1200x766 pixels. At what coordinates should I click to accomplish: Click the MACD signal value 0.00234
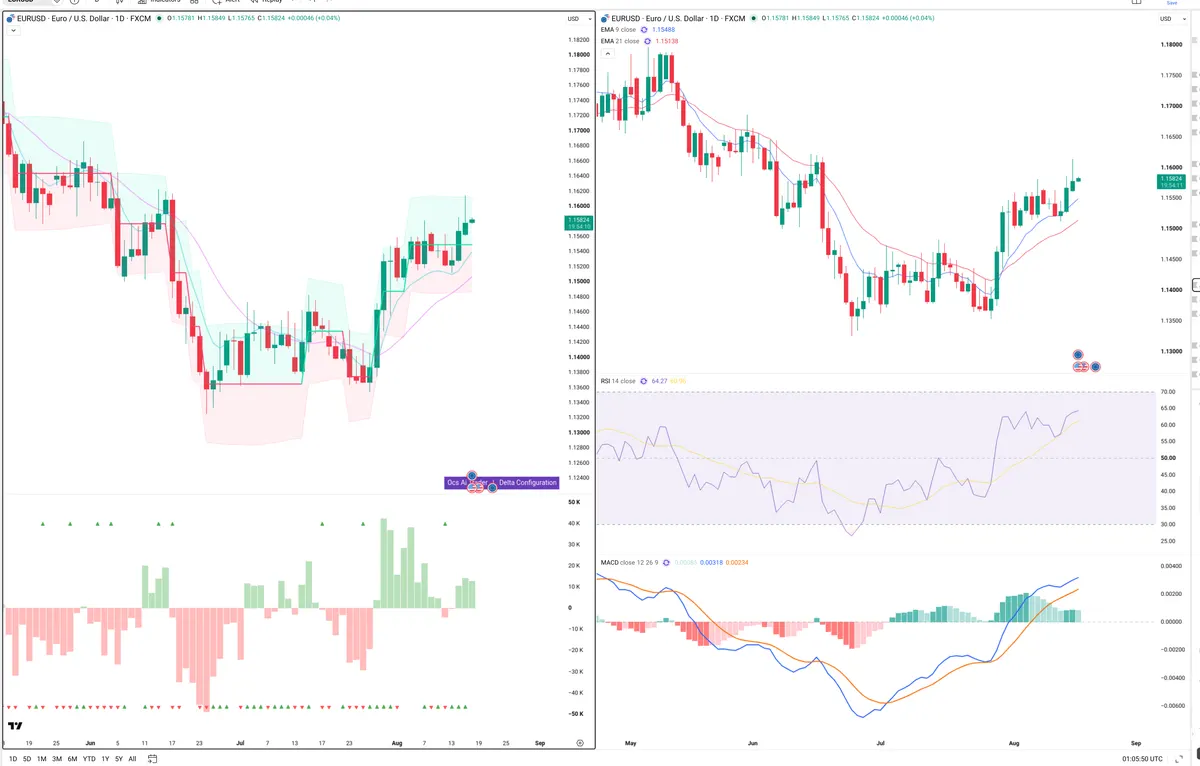pos(737,563)
